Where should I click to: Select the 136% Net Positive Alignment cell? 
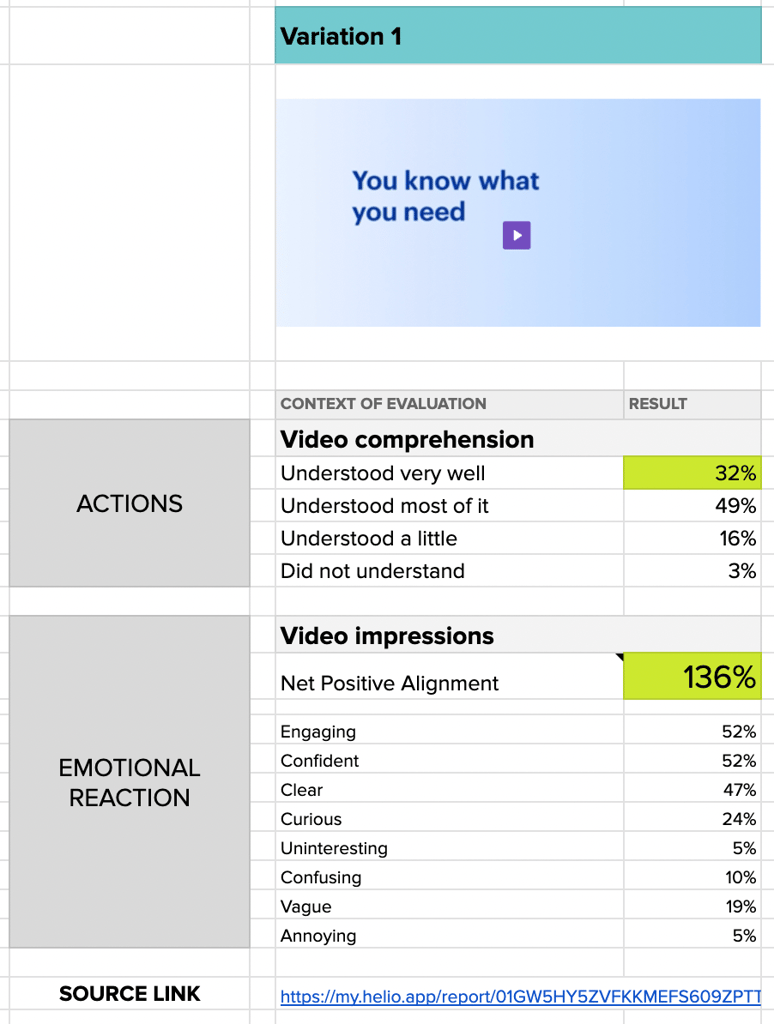[692, 676]
